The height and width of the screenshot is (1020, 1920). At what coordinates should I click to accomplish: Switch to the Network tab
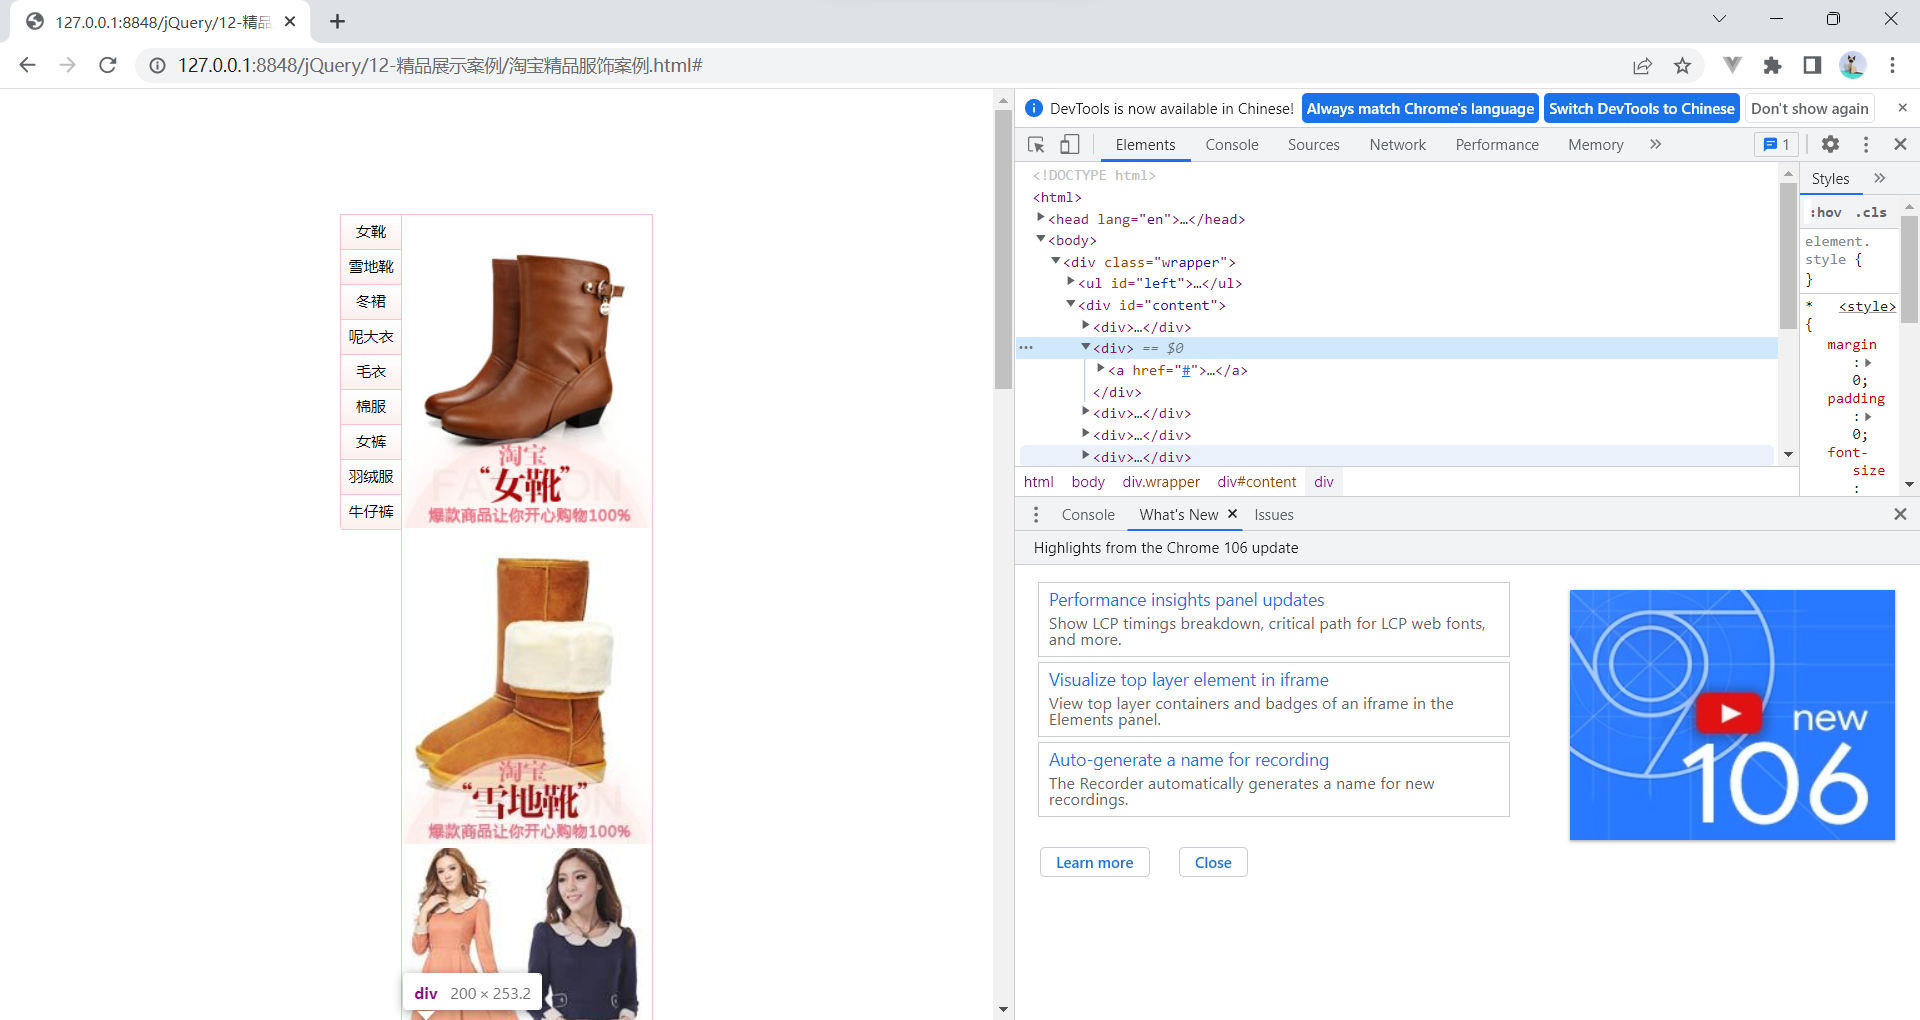[x=1397, y=144]
